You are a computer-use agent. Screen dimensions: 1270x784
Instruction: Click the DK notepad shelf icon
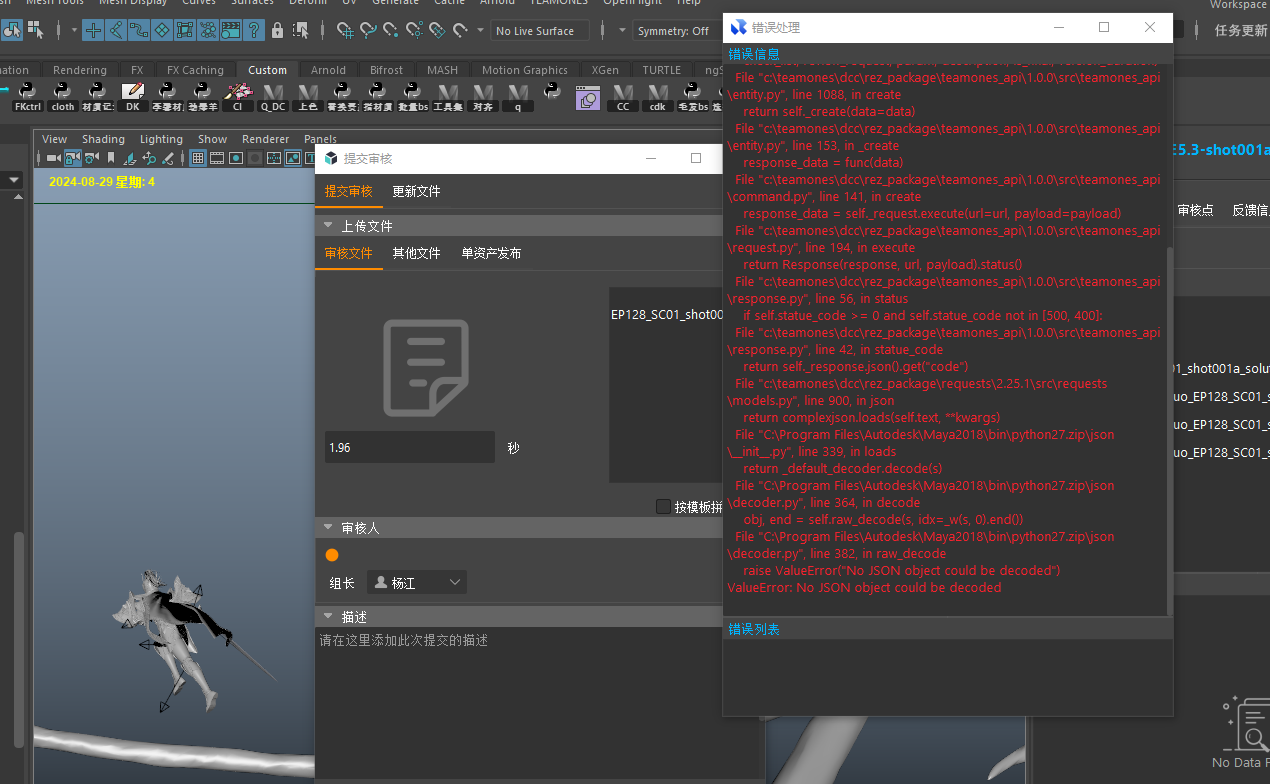pyautogui.click(x=132, y=94)
